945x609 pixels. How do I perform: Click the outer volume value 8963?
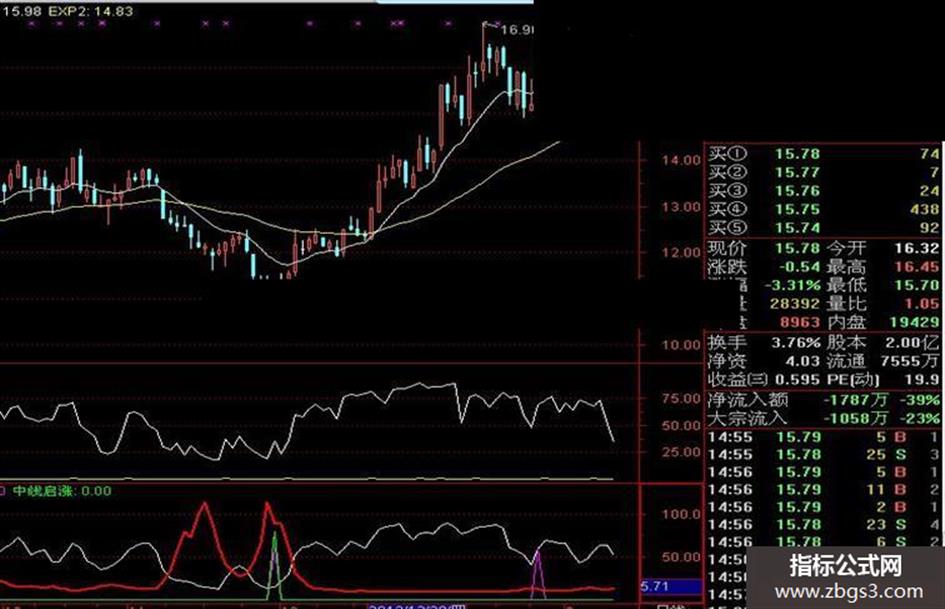[799, 322]
